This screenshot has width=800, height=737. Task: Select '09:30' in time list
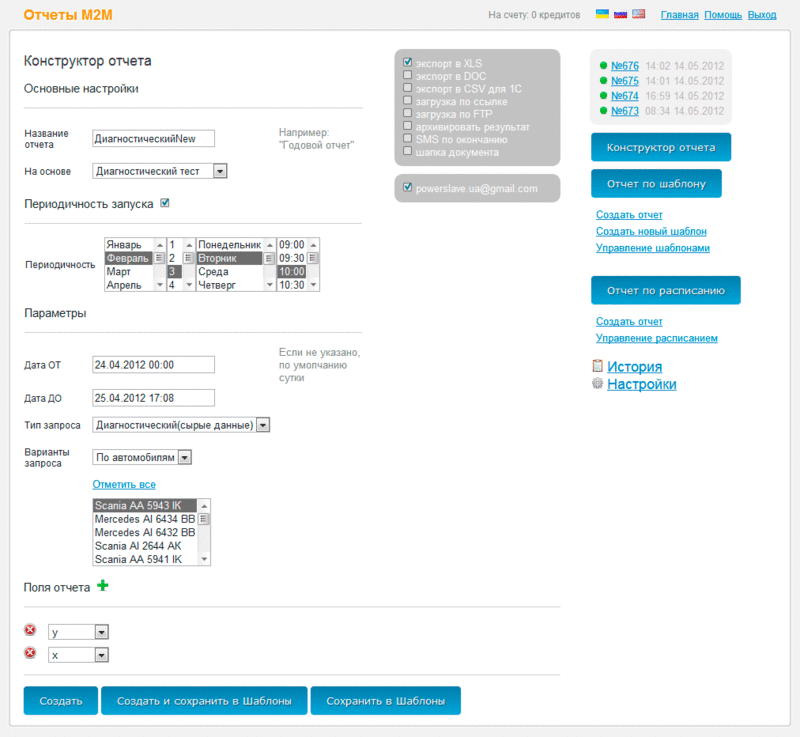pos(292,258)
